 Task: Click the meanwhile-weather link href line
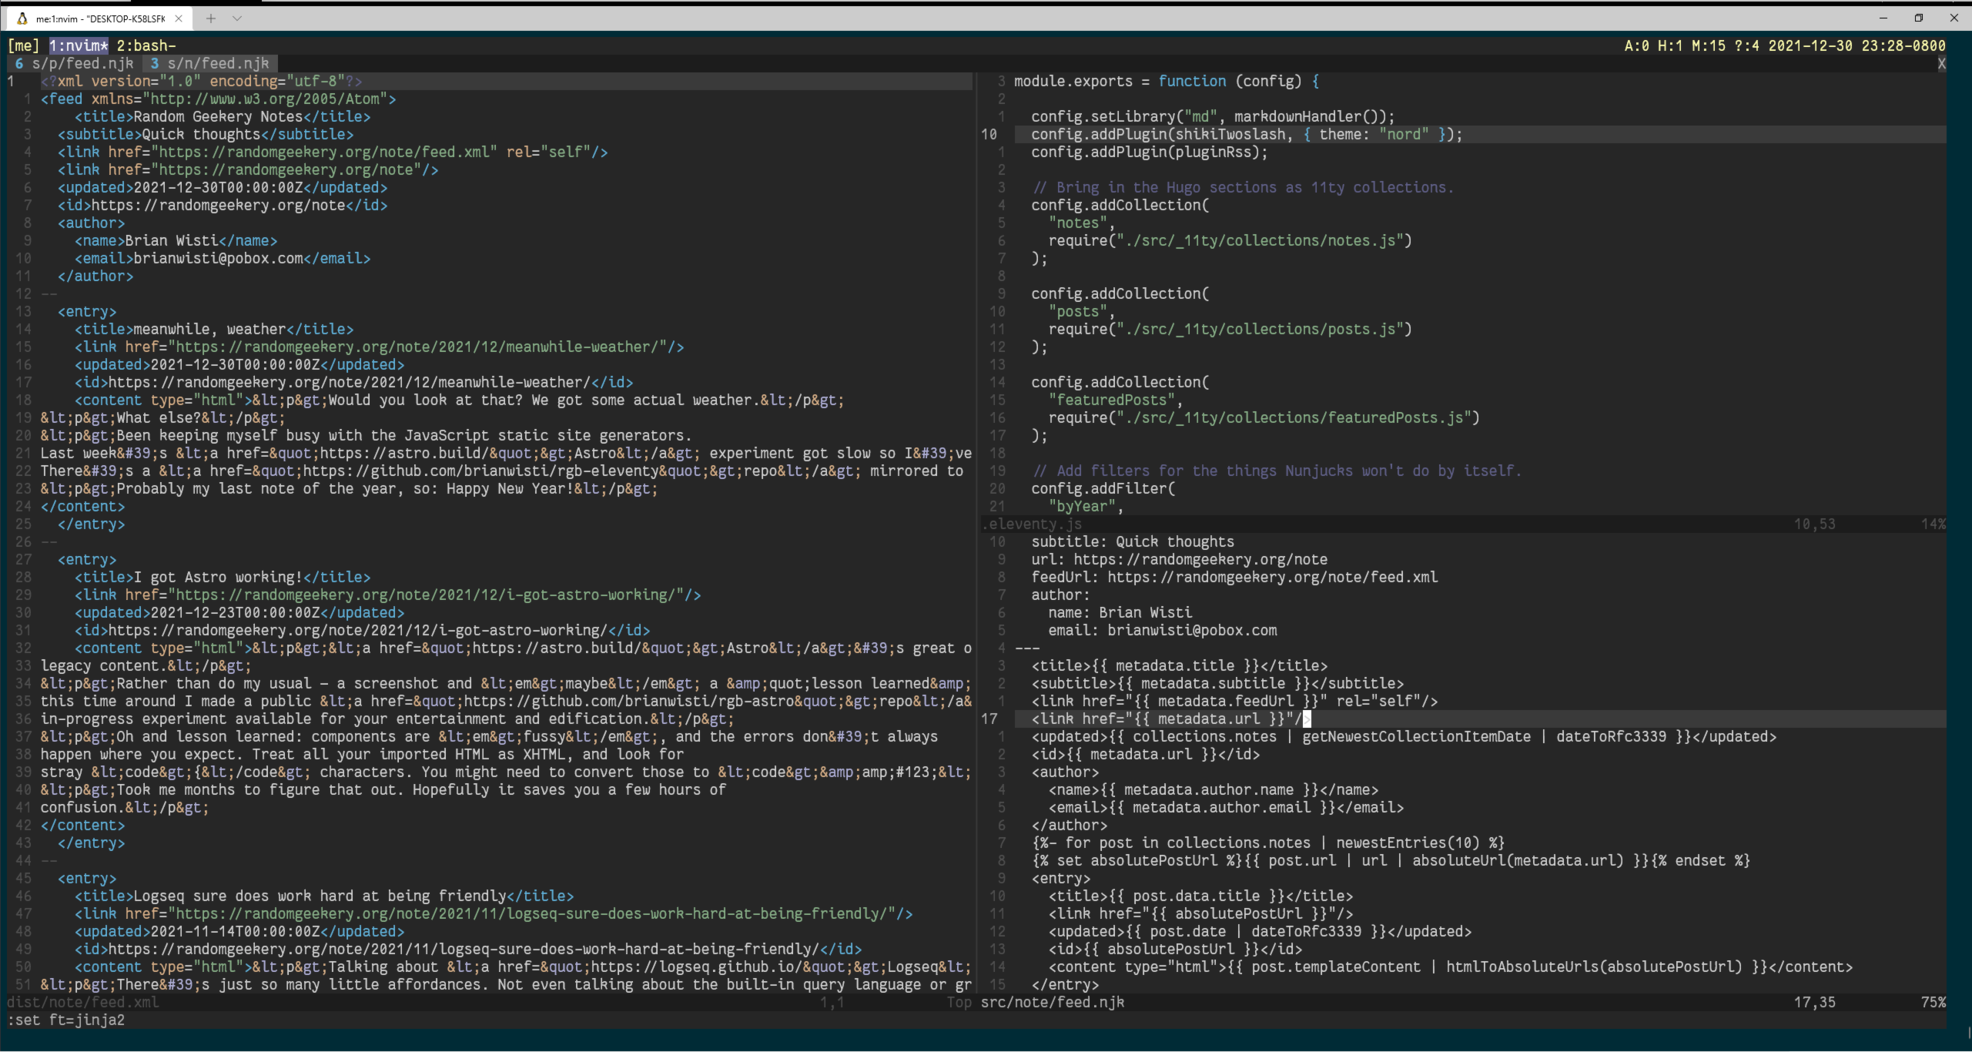click(x=379, y=347)
